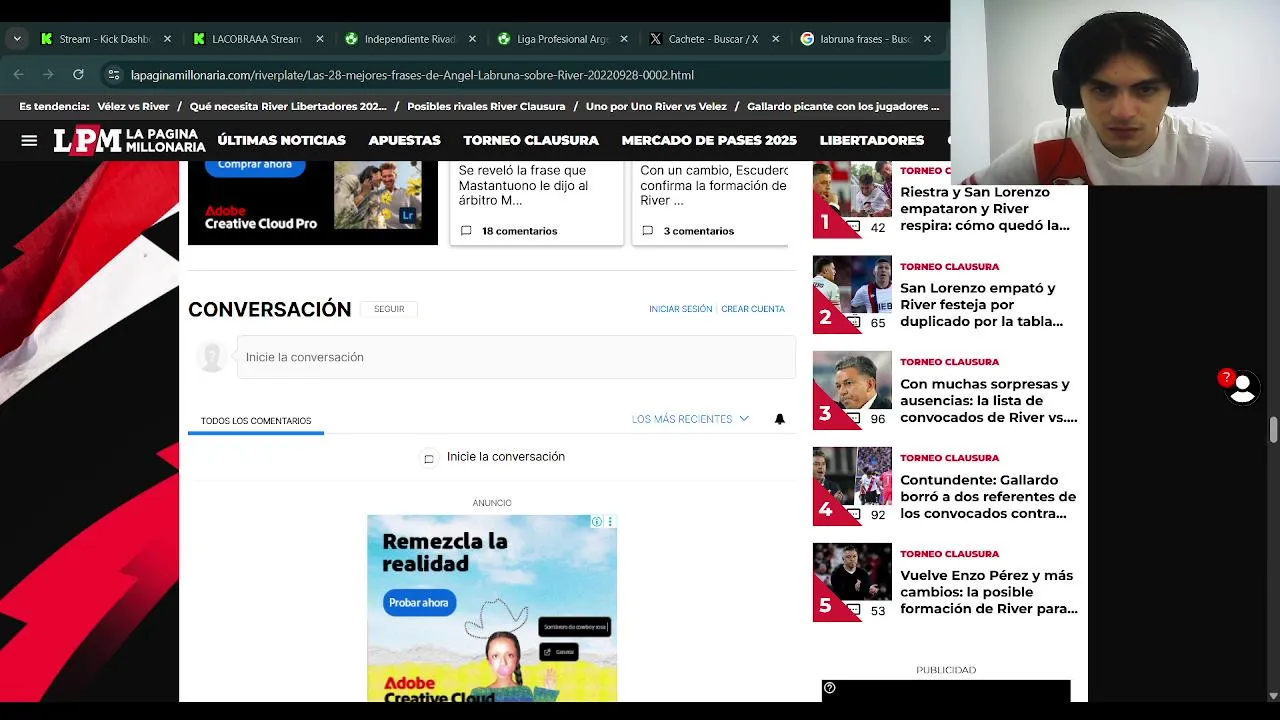Open Gallardo picante con los jugadores link

(843, 106)
